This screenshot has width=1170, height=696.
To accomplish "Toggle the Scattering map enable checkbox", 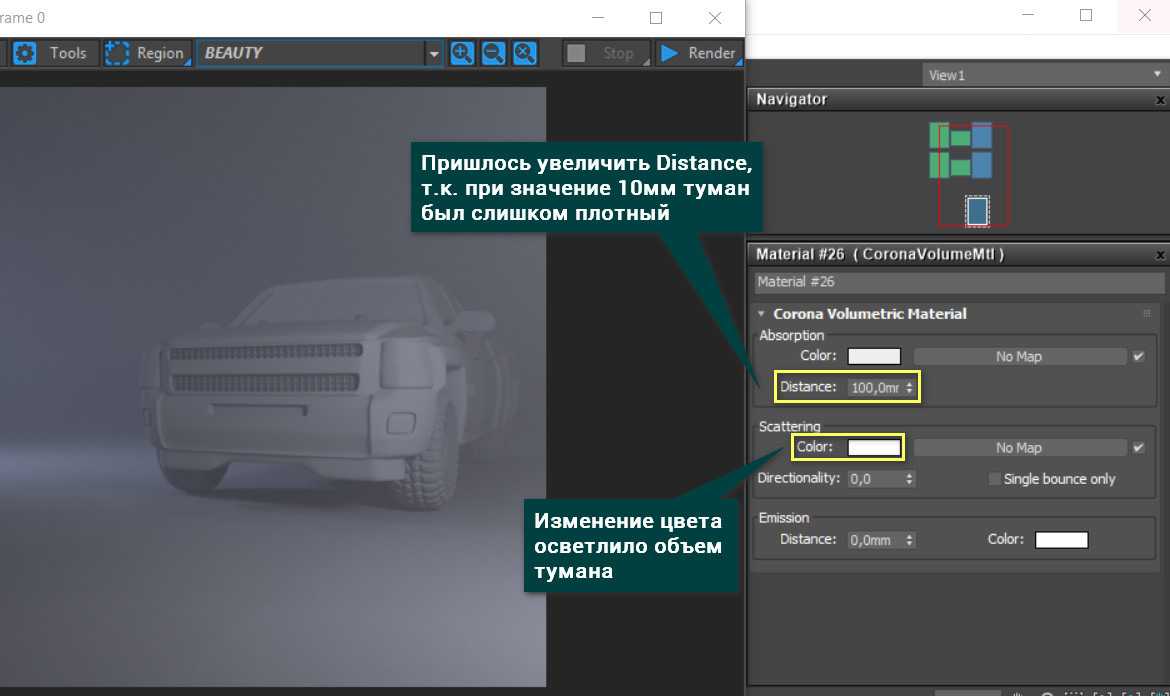I will tap(1138, 448).
